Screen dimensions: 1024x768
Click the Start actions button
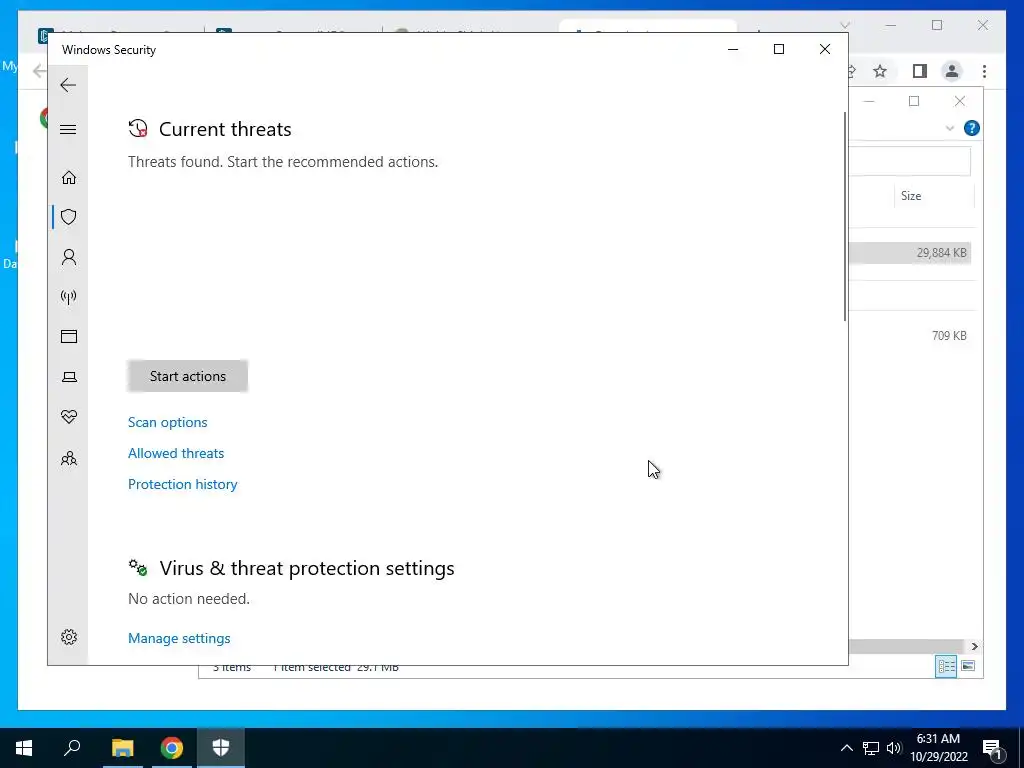click(x=187, y=376)
